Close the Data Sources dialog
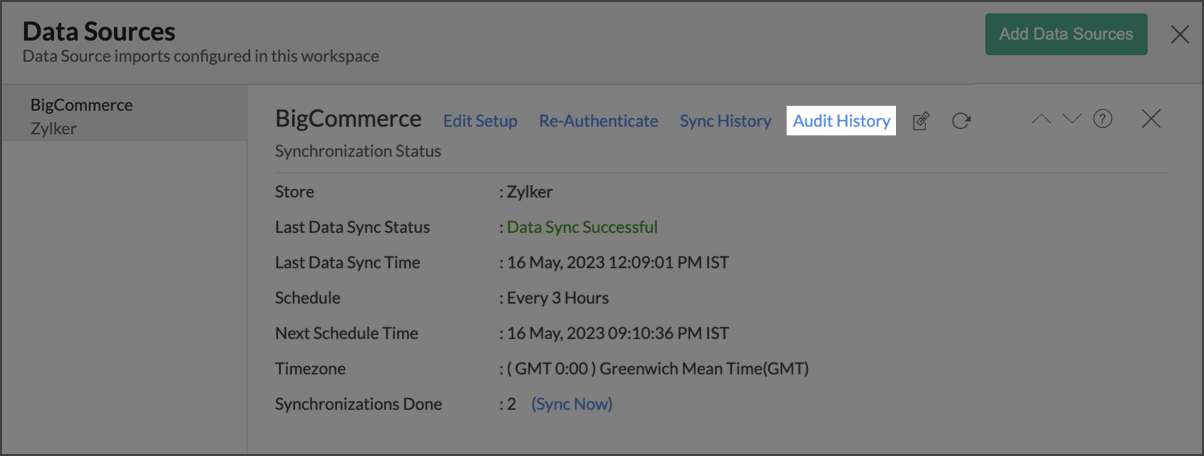The image size is (1204, 456). pos(1180,34)
